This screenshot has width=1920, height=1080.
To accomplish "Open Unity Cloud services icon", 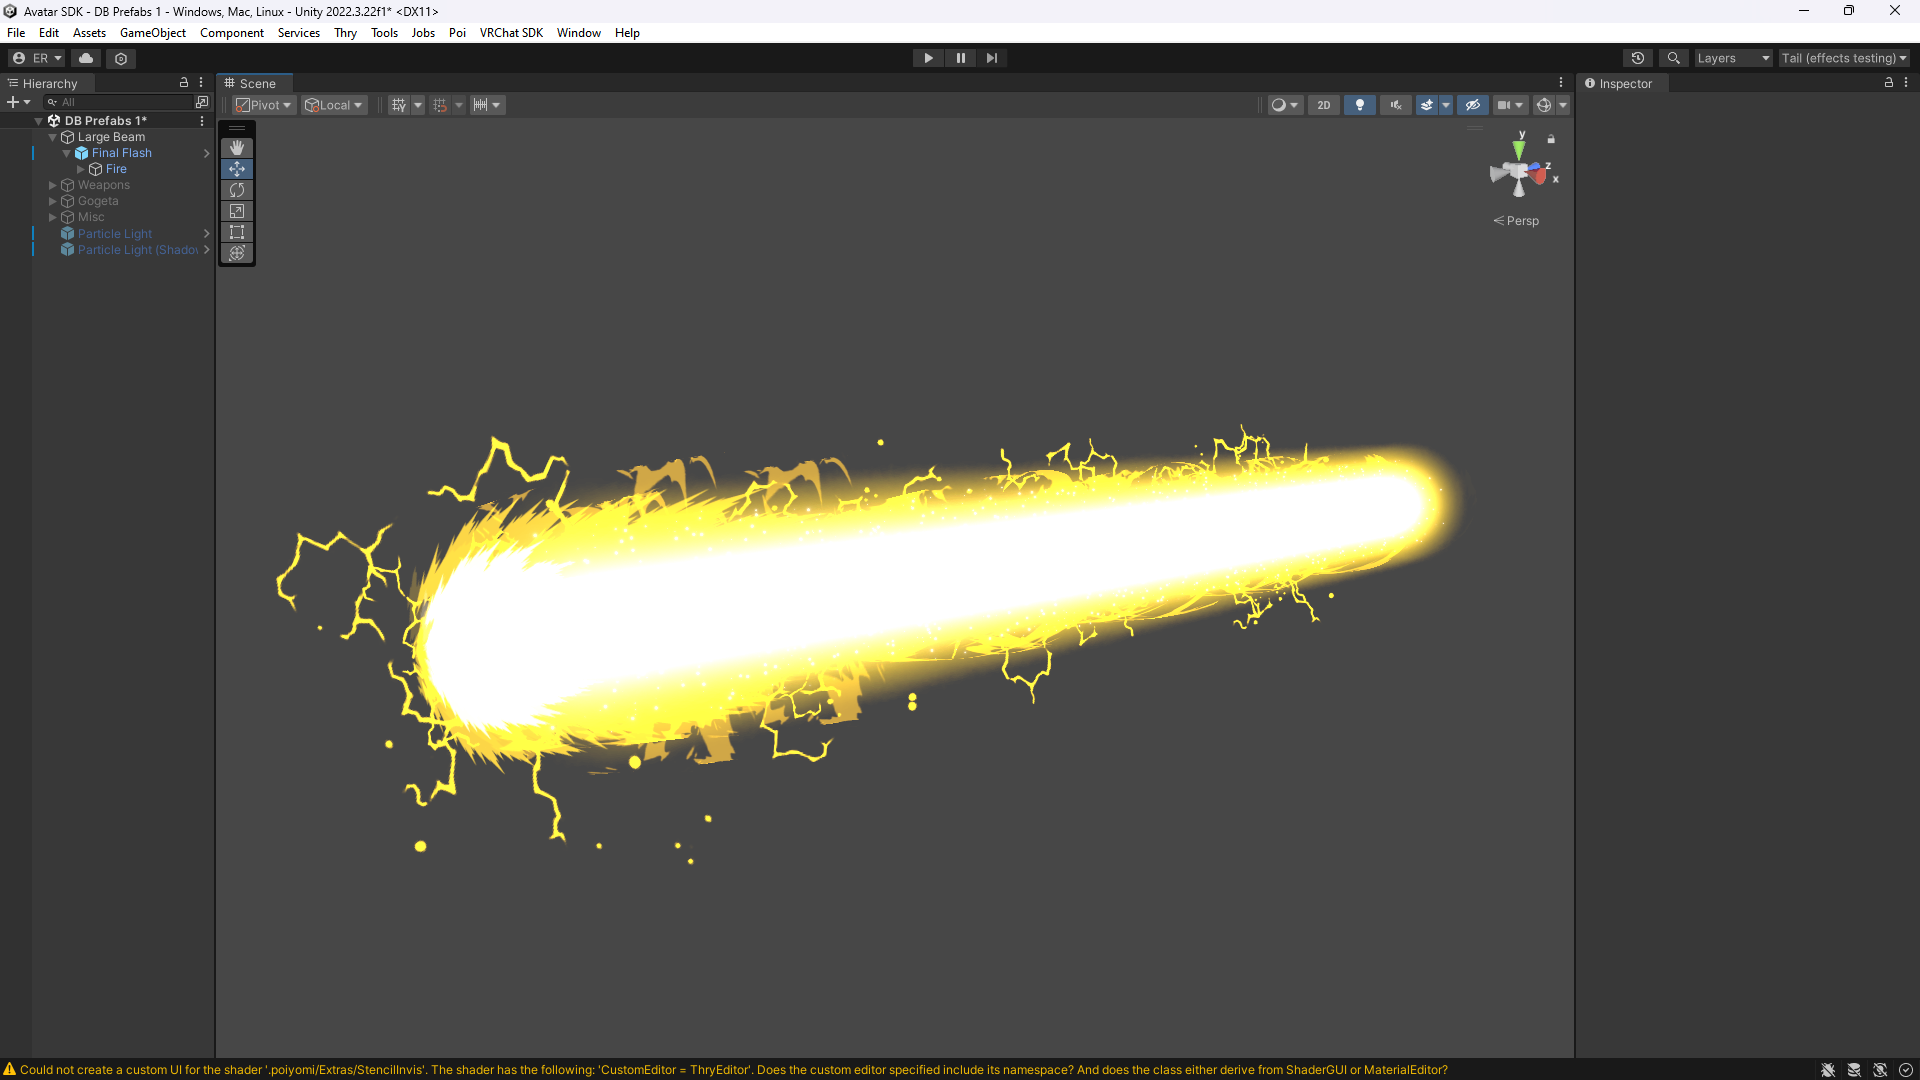I will 86,58.
